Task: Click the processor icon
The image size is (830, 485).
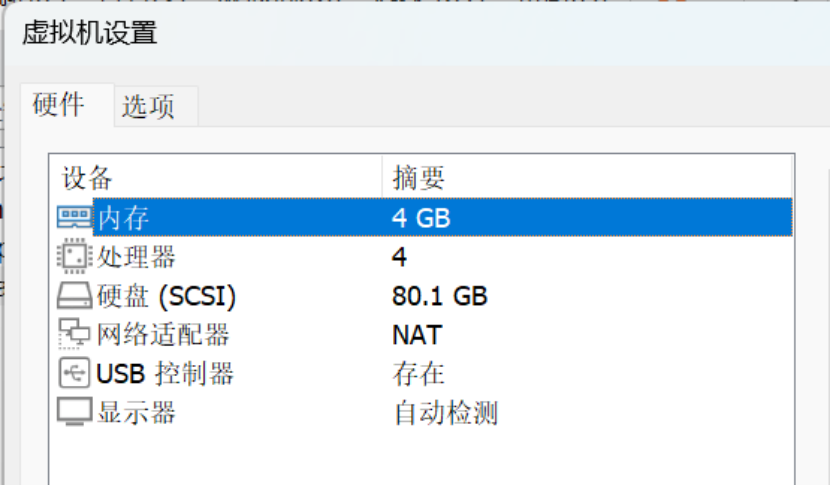Action: click(74, 257)
